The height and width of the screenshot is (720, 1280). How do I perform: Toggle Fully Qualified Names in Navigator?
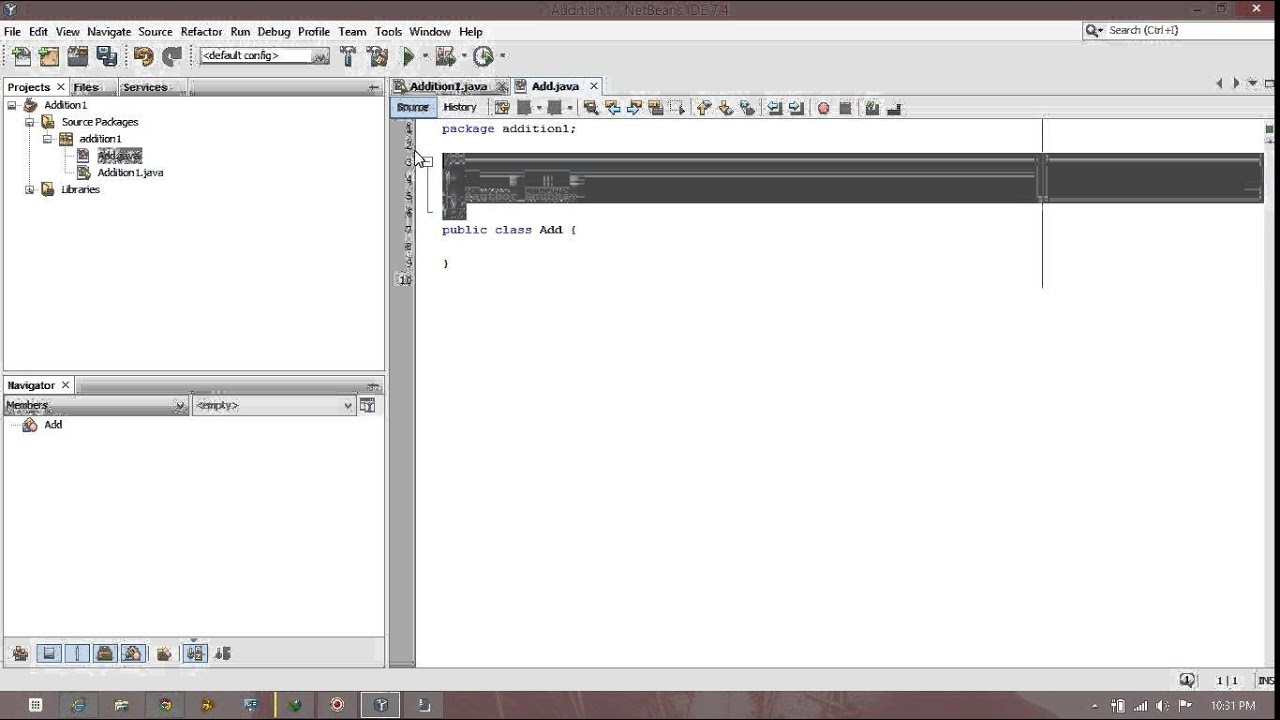pyautogui.click(x=165, y=653)
